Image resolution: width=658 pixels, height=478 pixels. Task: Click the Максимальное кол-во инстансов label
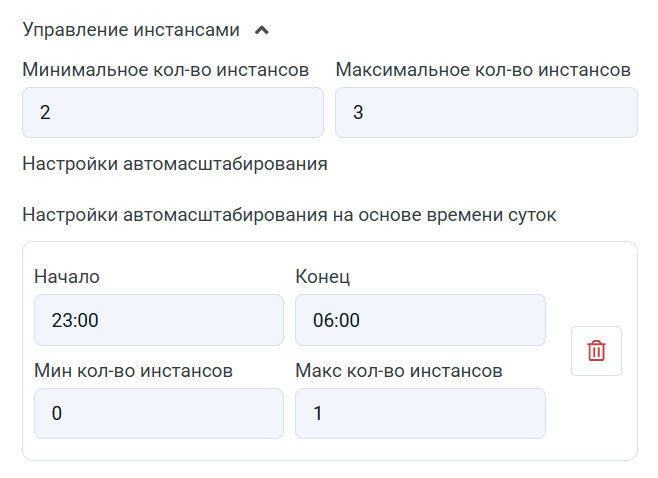483,70
